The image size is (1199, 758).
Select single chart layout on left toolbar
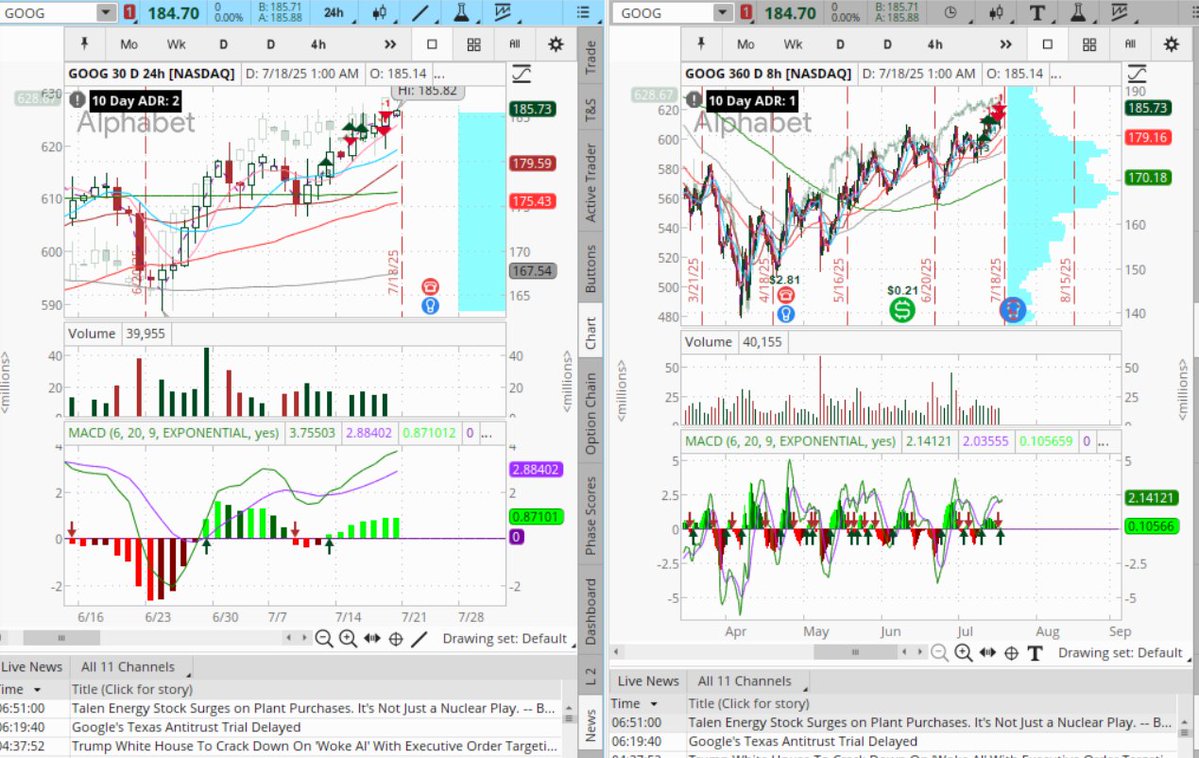point(432,44)
